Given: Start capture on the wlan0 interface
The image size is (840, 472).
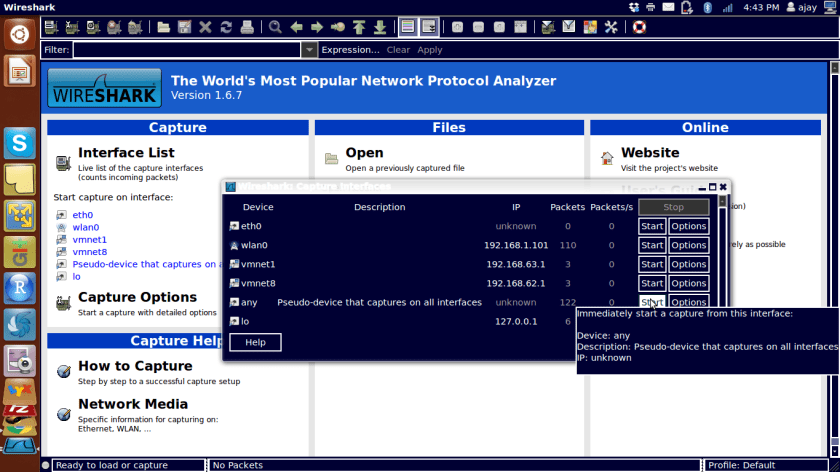Looking at the screenshot, I should click(x=652, y=246).
